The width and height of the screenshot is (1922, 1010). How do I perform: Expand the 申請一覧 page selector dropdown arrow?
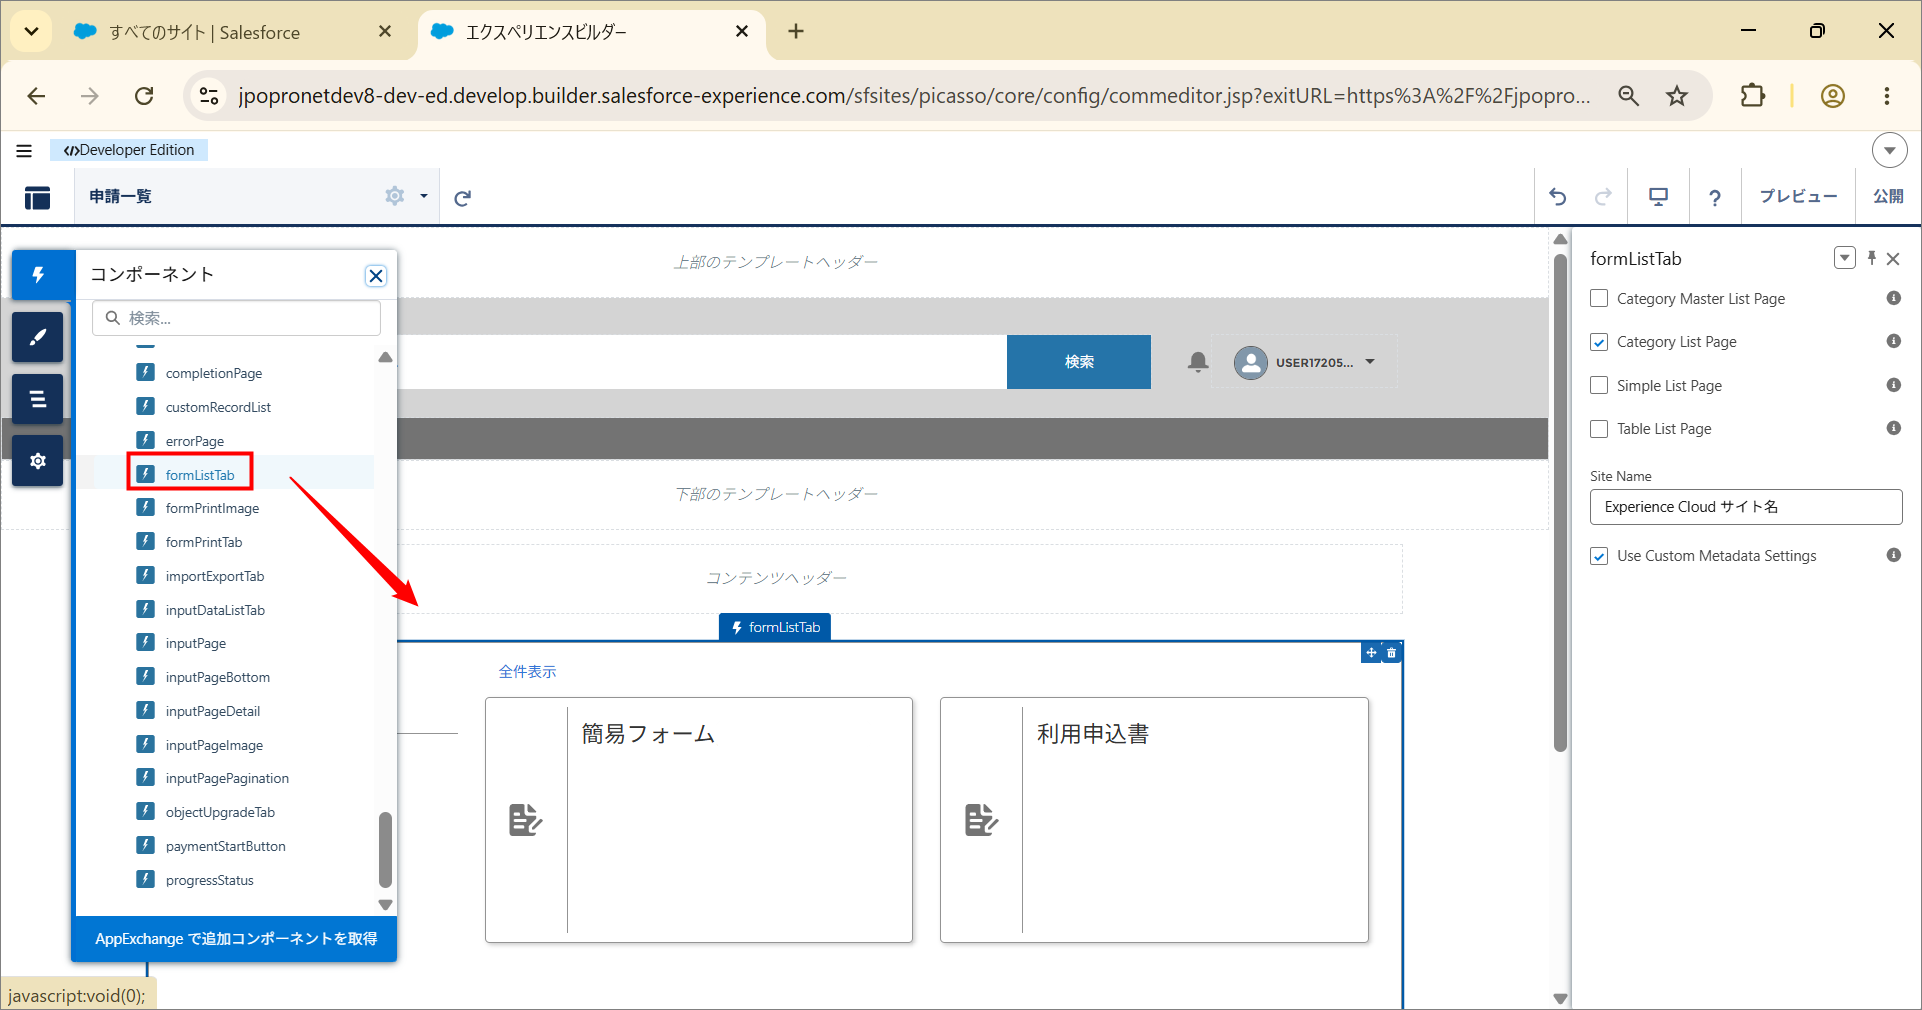click(424, 196)
